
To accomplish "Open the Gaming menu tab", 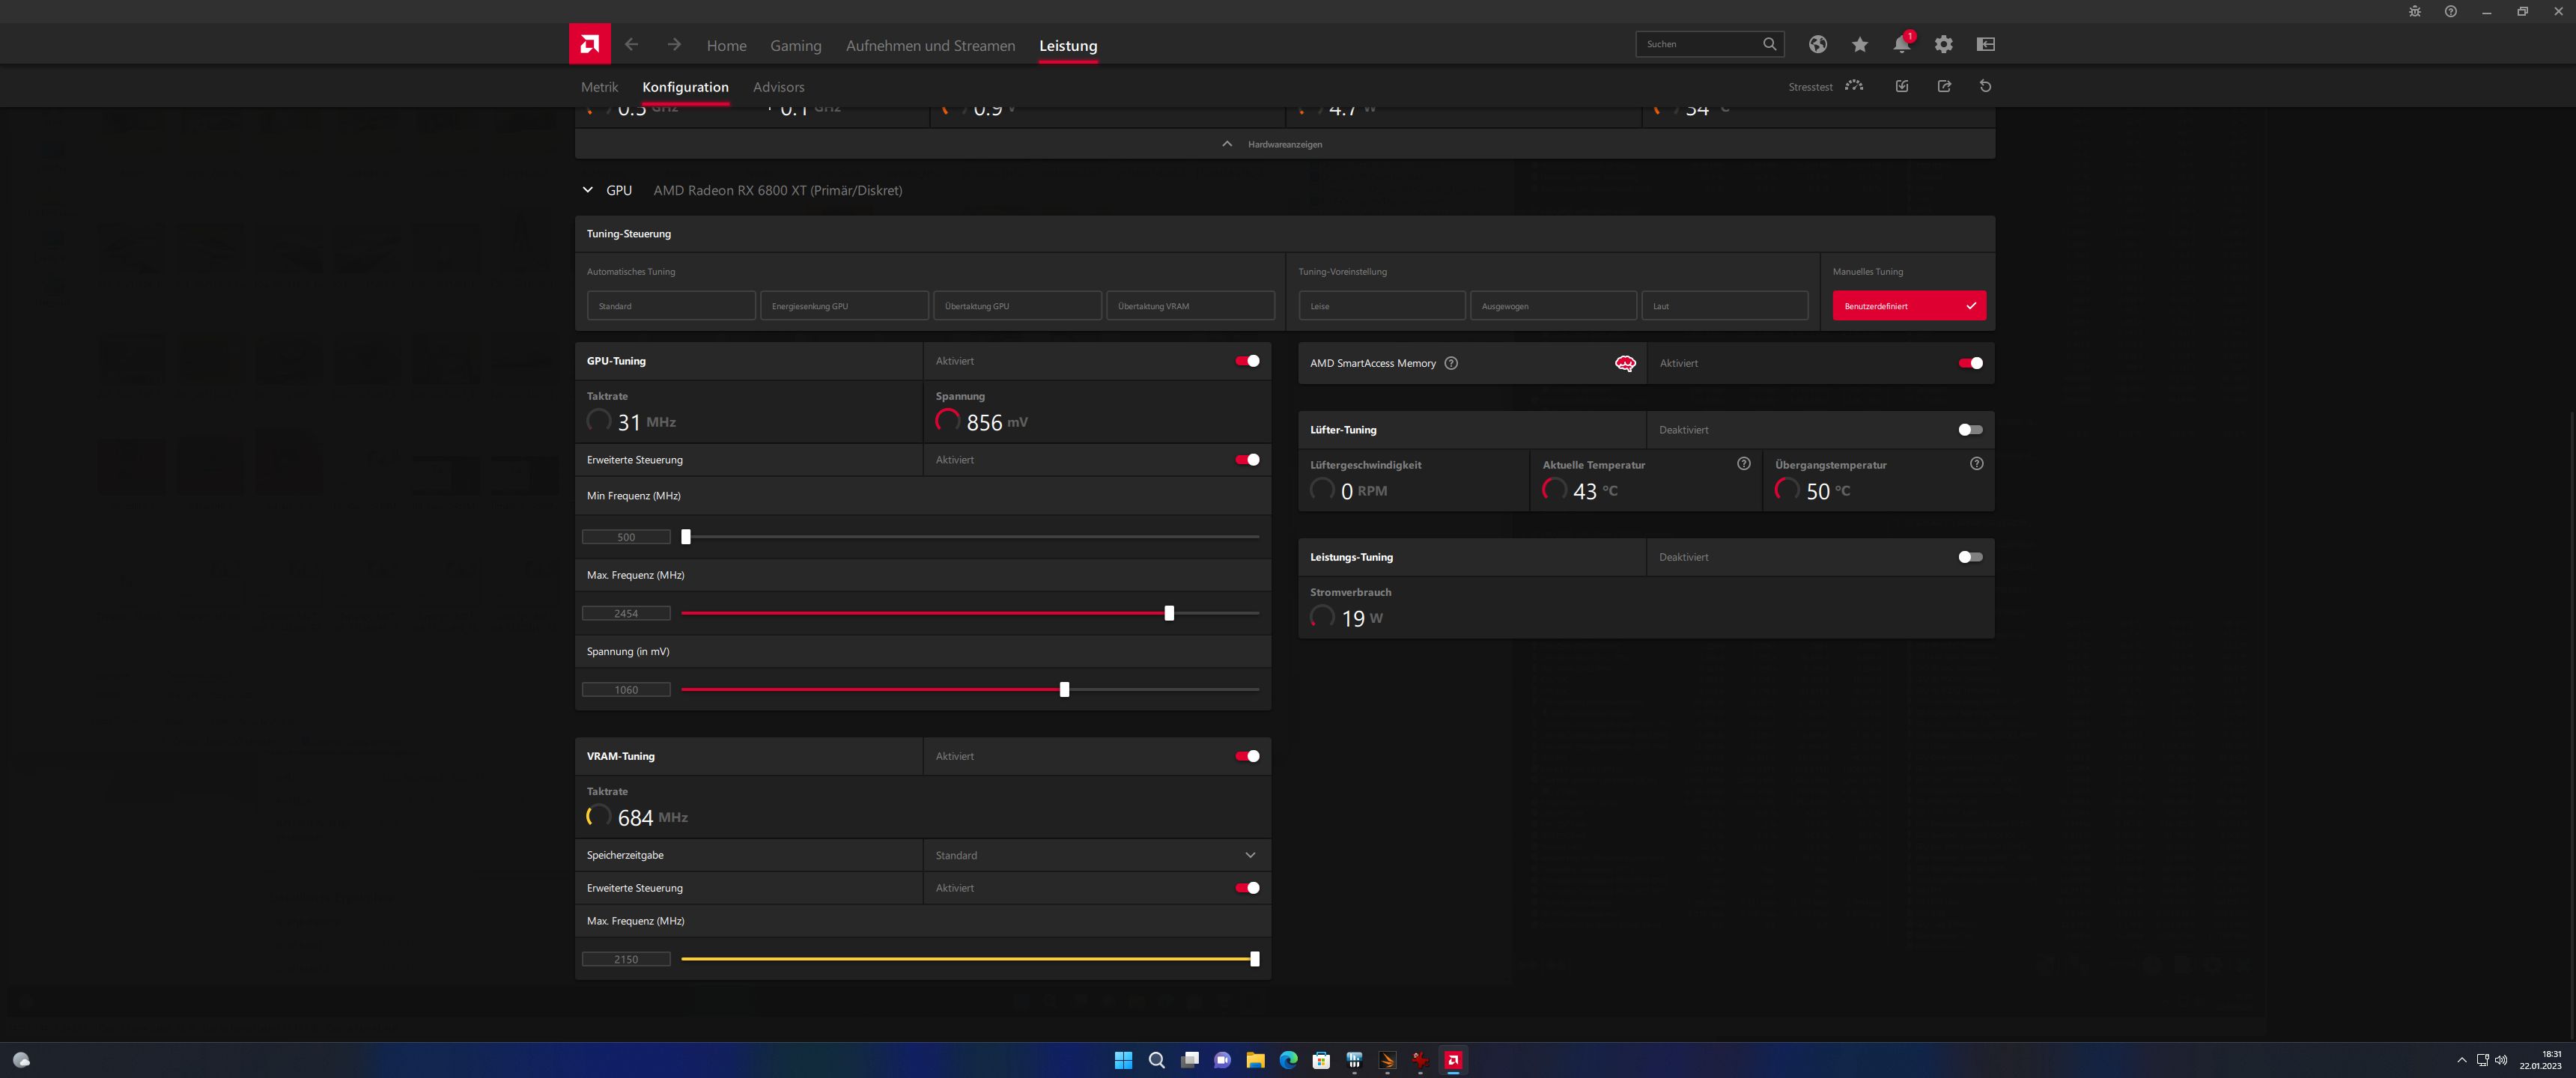I will pyautogui.click(x=795, y=46).
